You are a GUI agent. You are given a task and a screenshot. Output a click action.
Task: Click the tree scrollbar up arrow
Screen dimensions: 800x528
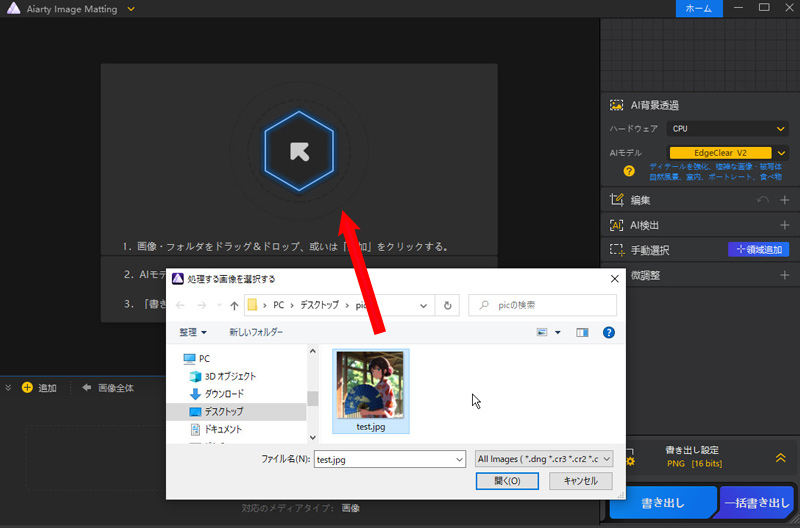(312, 351)
